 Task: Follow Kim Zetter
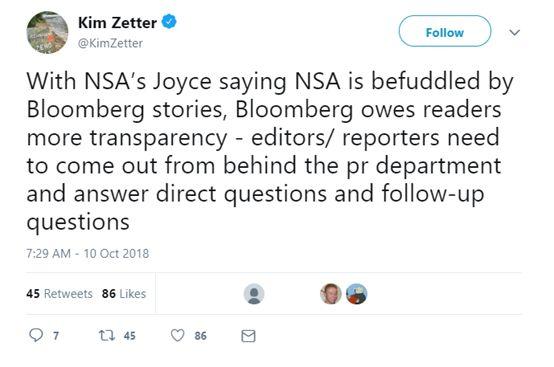[x=445, y=31]
